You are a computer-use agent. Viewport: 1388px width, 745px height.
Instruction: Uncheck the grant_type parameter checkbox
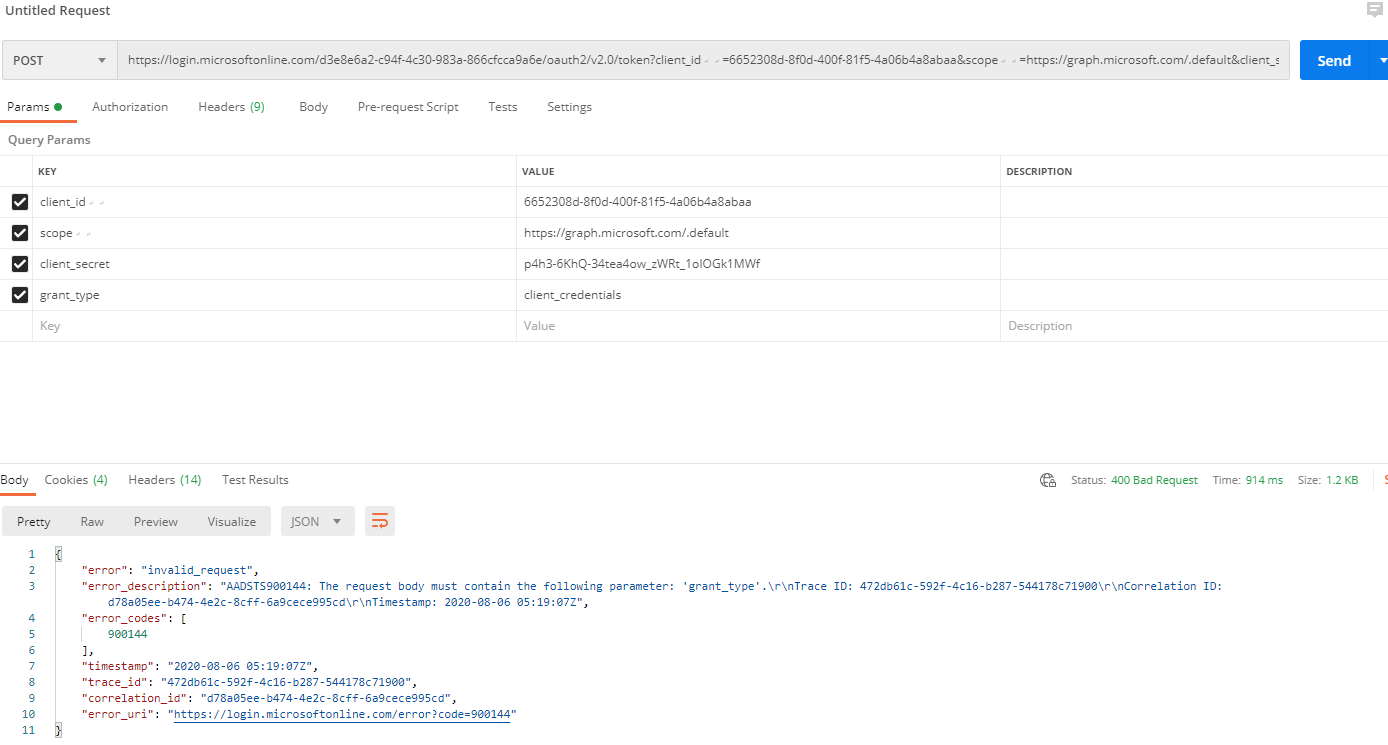(19, 295)
